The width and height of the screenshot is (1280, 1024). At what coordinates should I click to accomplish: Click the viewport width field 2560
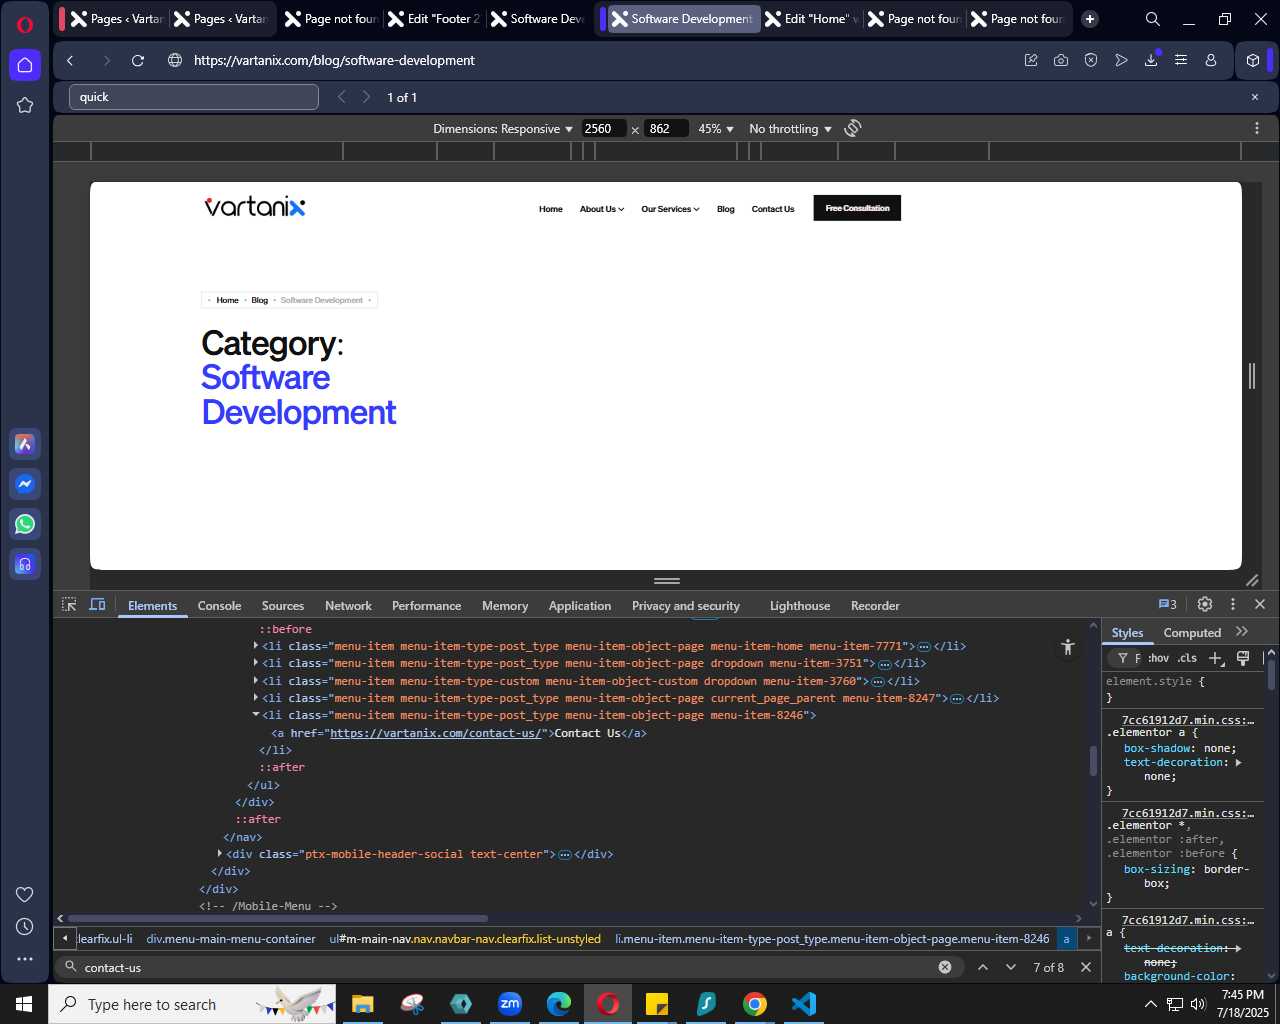point(604,128)
